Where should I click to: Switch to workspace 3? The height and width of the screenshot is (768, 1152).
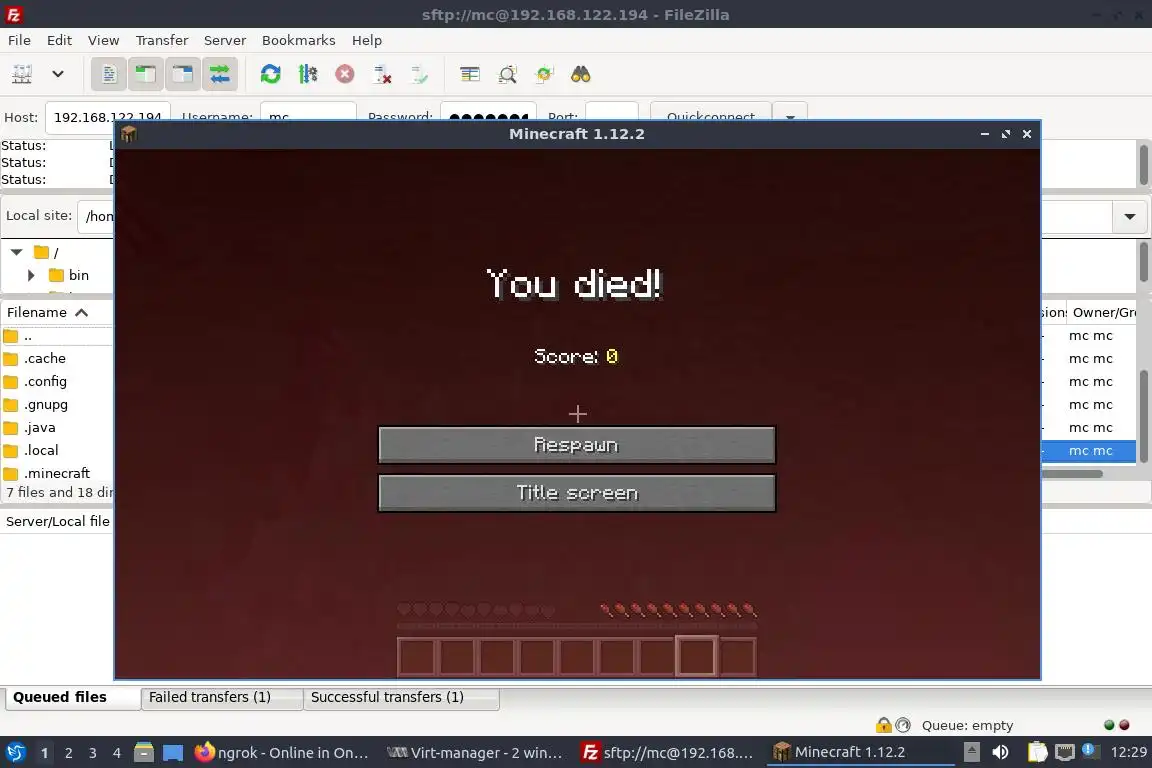pyautogui.click(x=93, y=753)
